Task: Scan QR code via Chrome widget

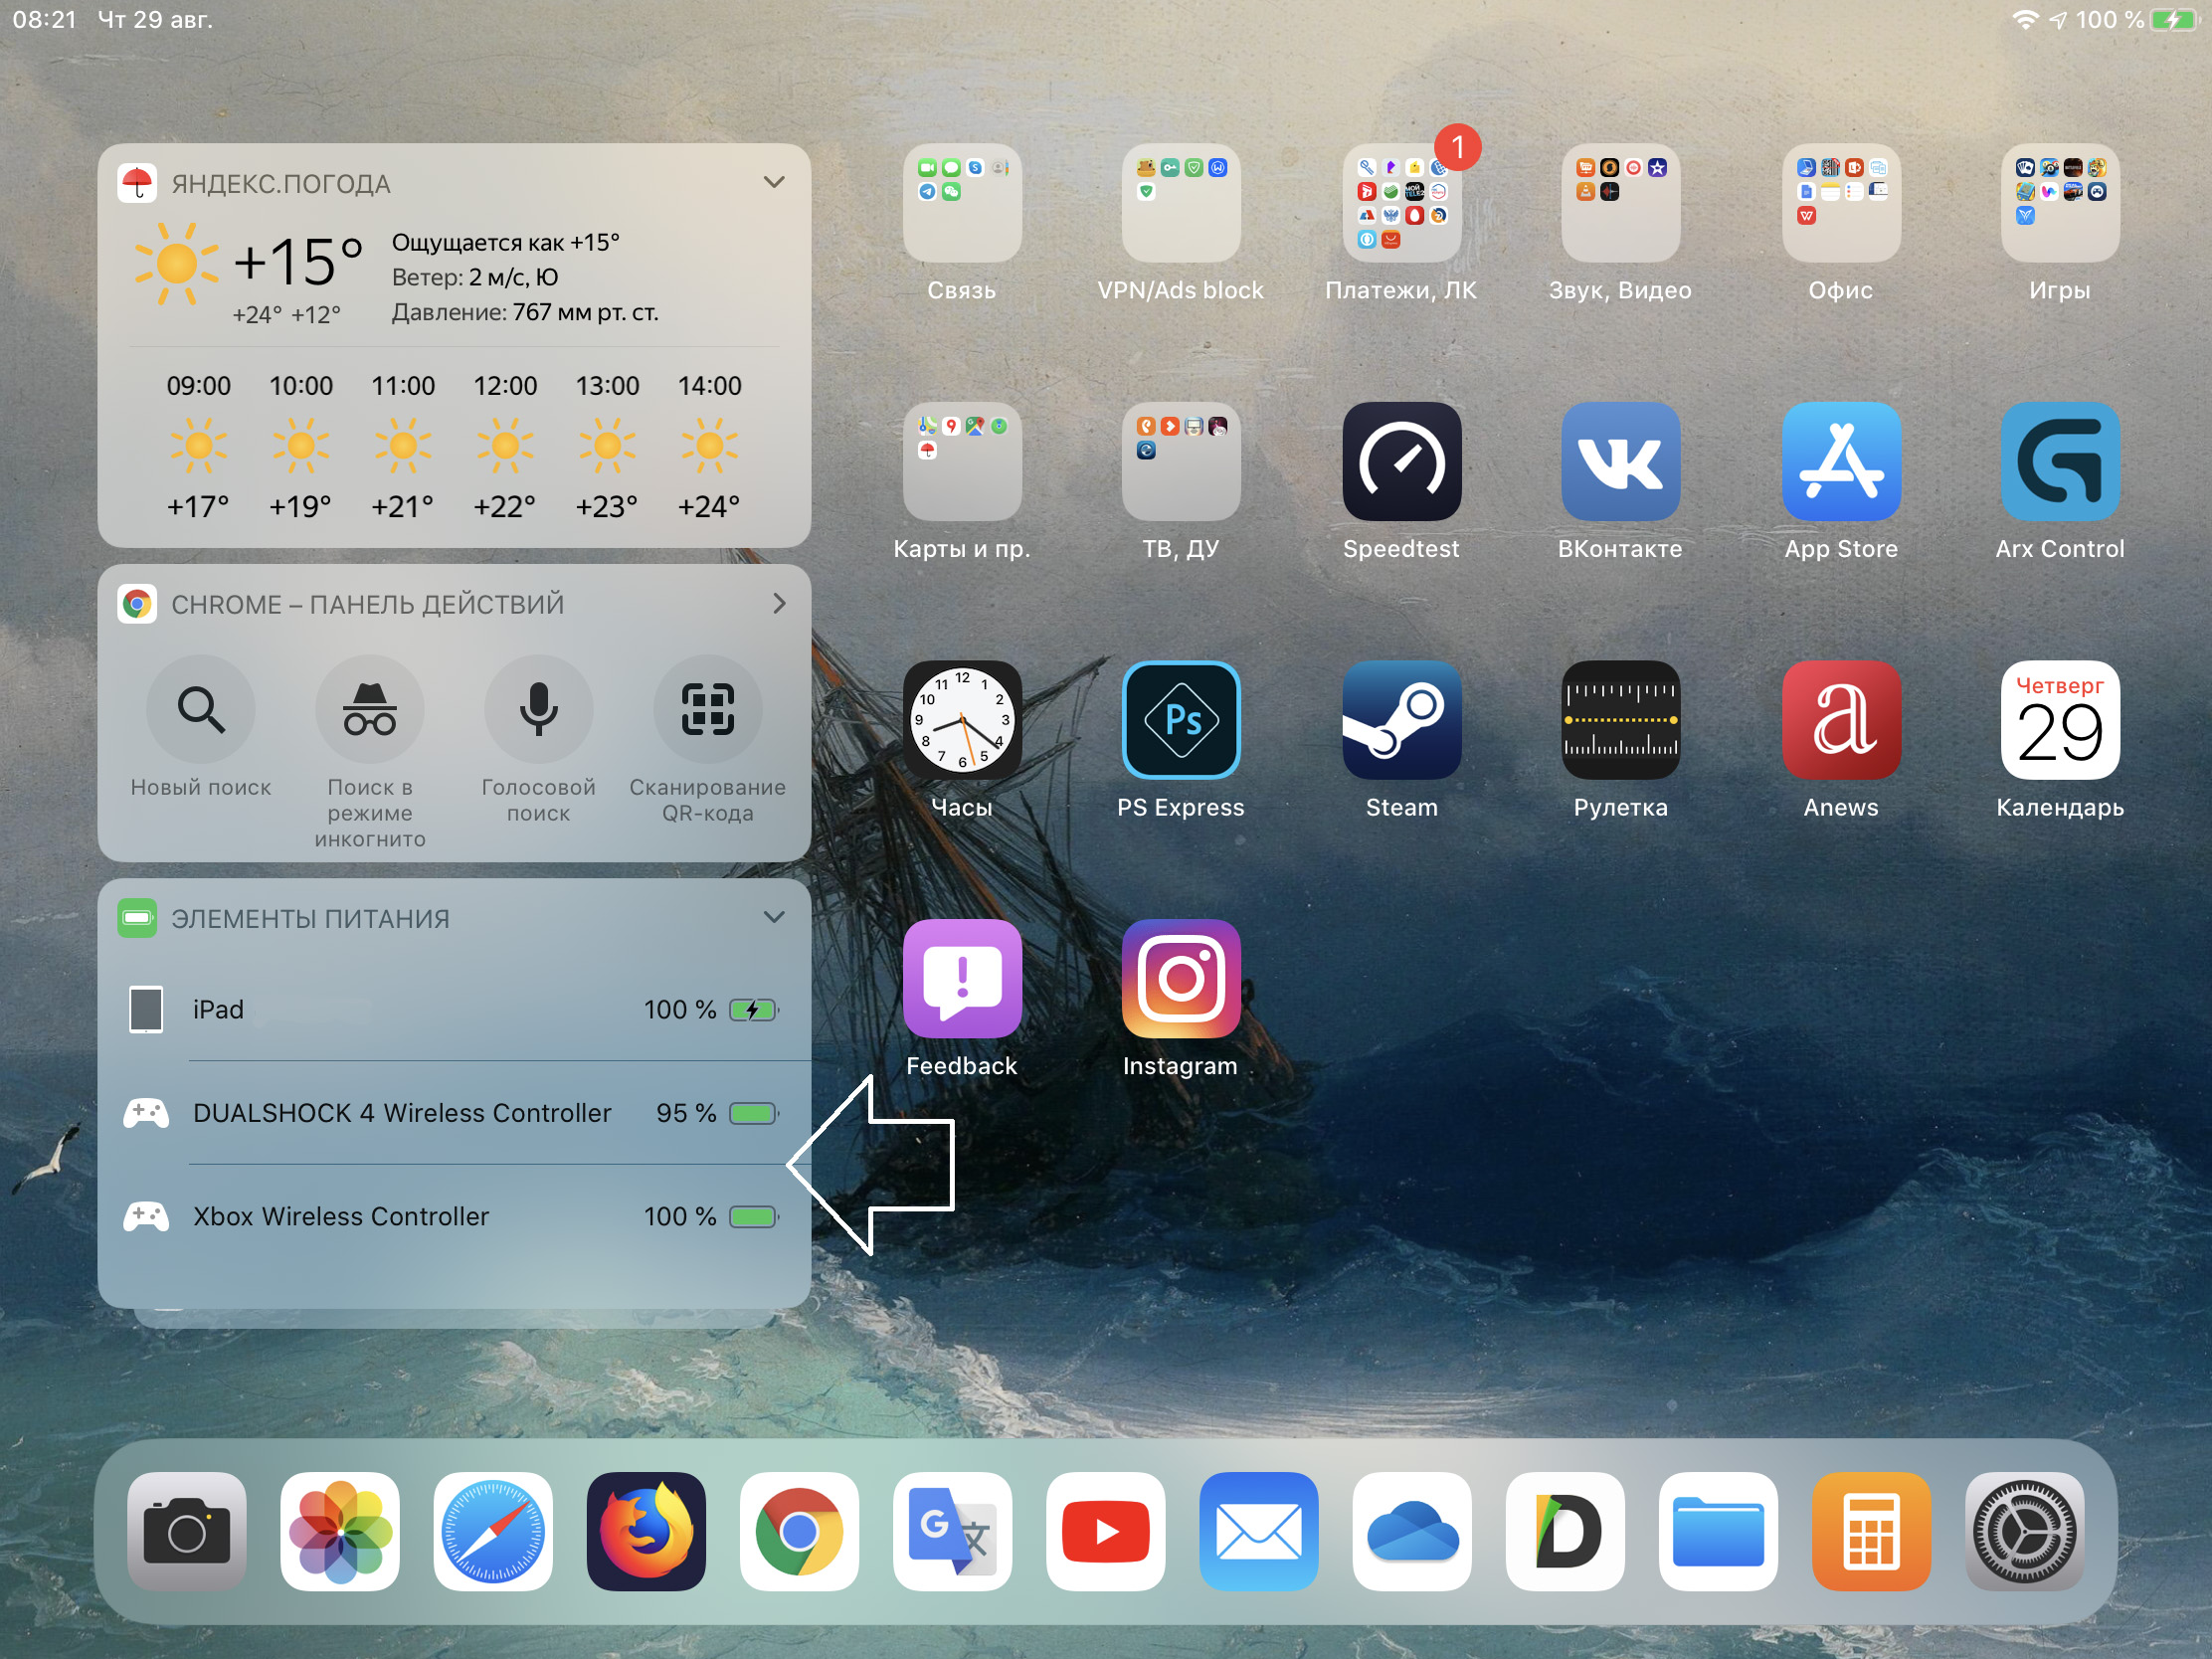Action: [708, 710]
